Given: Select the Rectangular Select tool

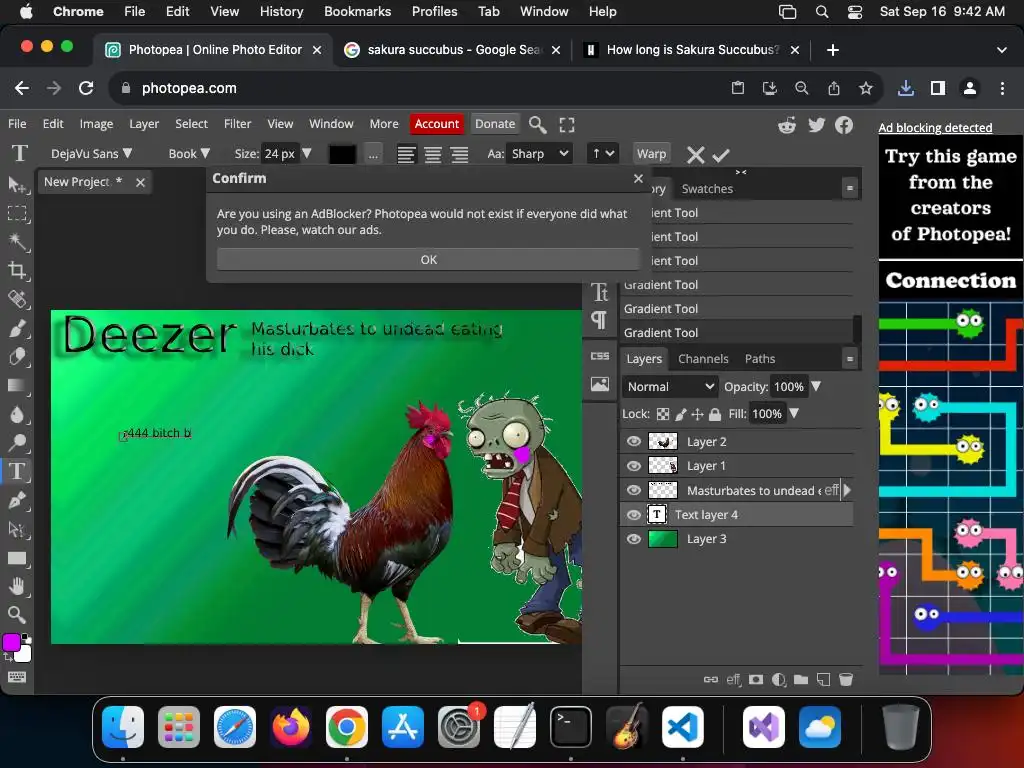Looking at the screenshot, I should (x=17, y=214).
